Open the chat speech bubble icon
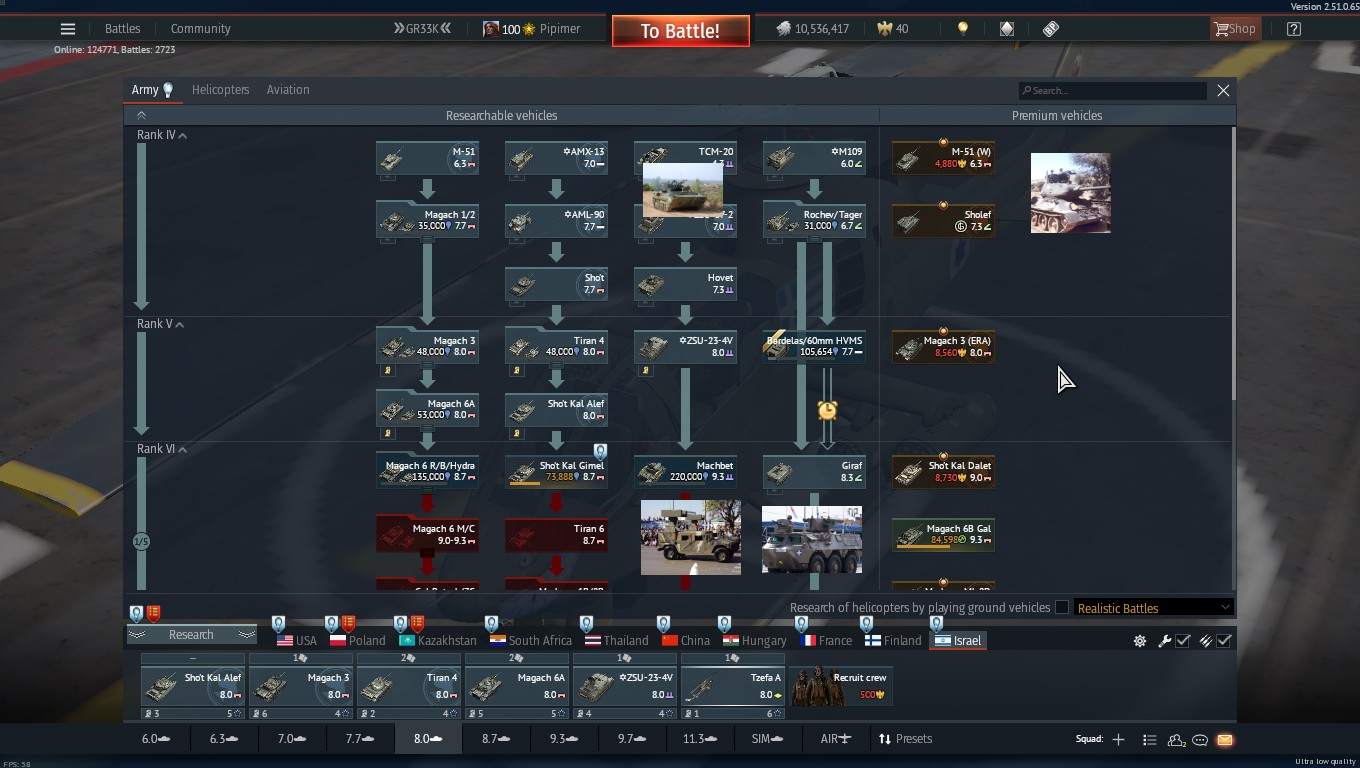 1200,740
